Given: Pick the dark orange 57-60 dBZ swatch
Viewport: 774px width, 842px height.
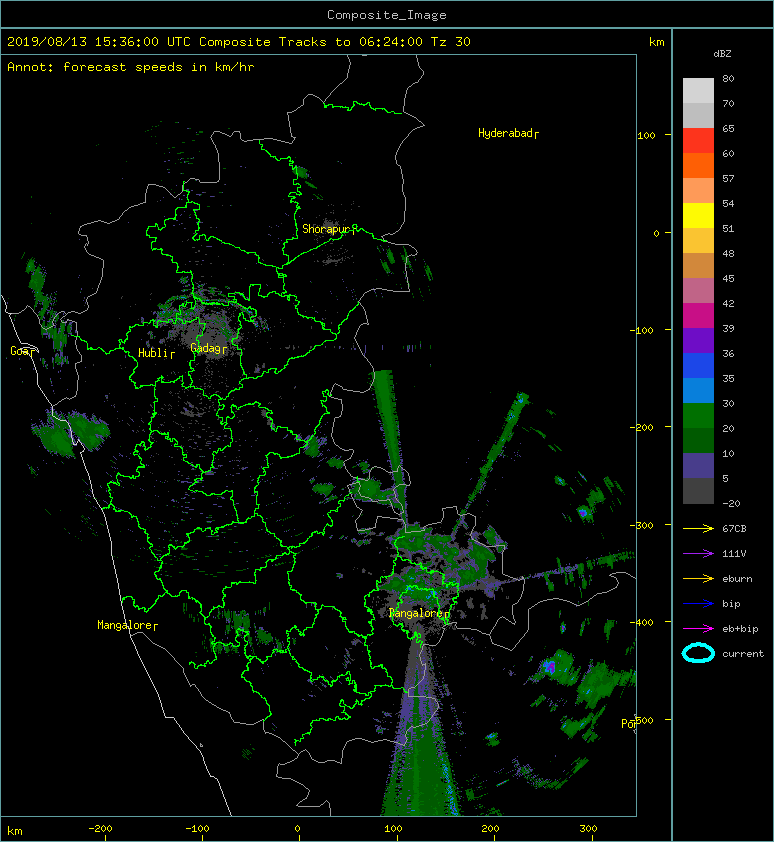Looking at the screenshot, I should pyautogui.click(x=698, y=165).
